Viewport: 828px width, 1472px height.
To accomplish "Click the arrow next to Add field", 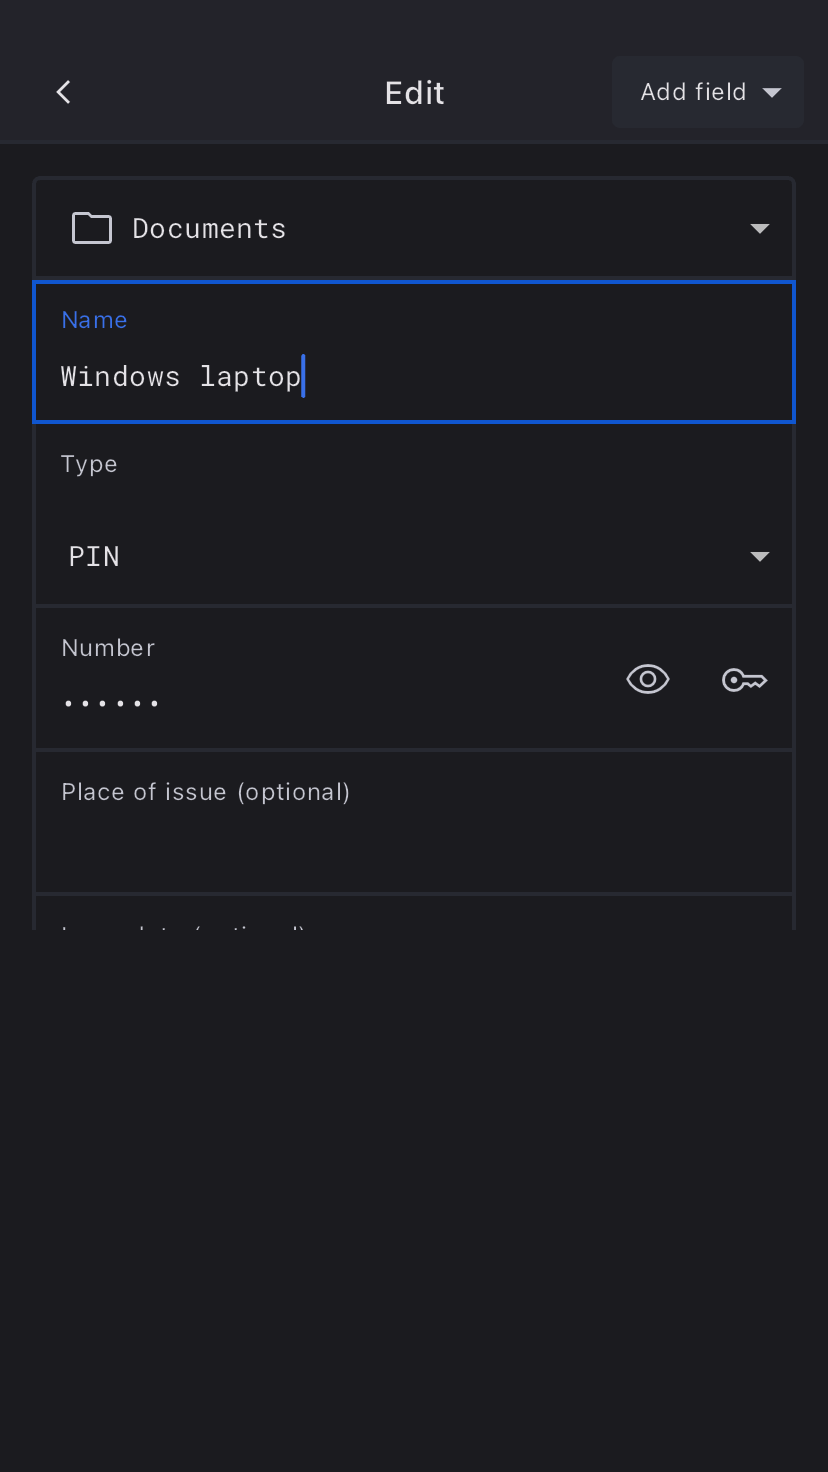I will coord(771,92).
